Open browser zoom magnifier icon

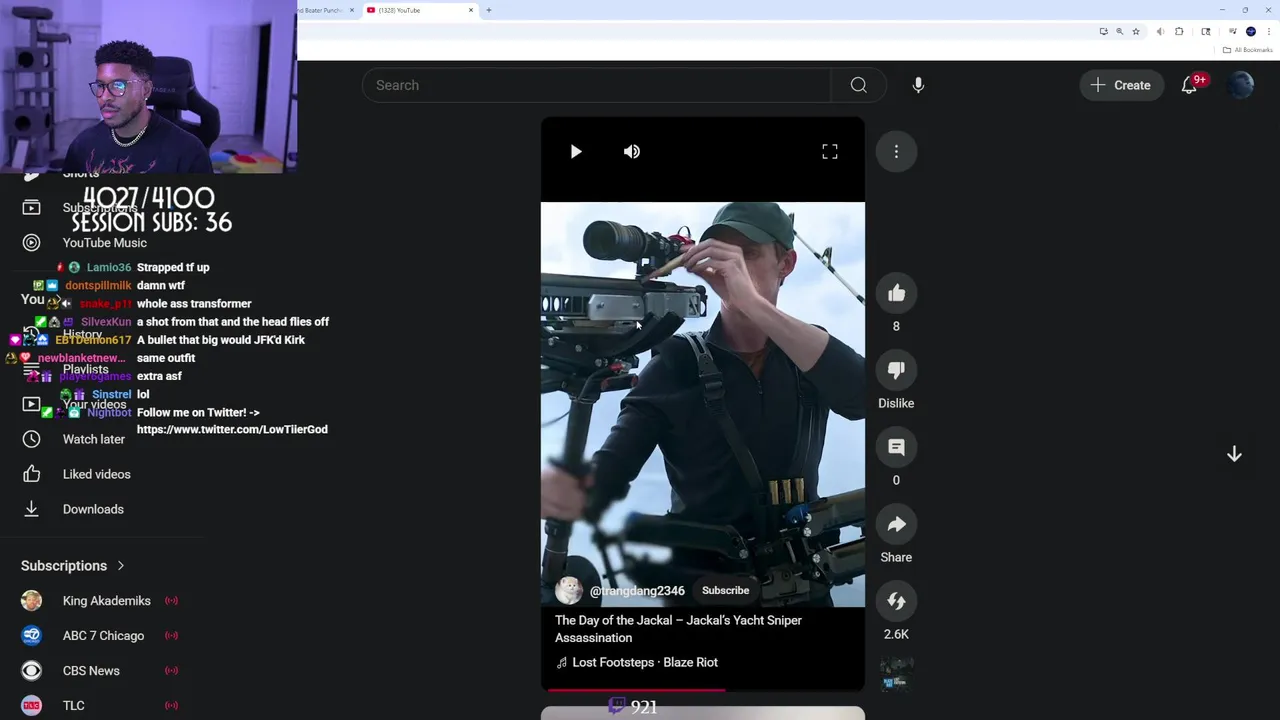(1119, 31)
